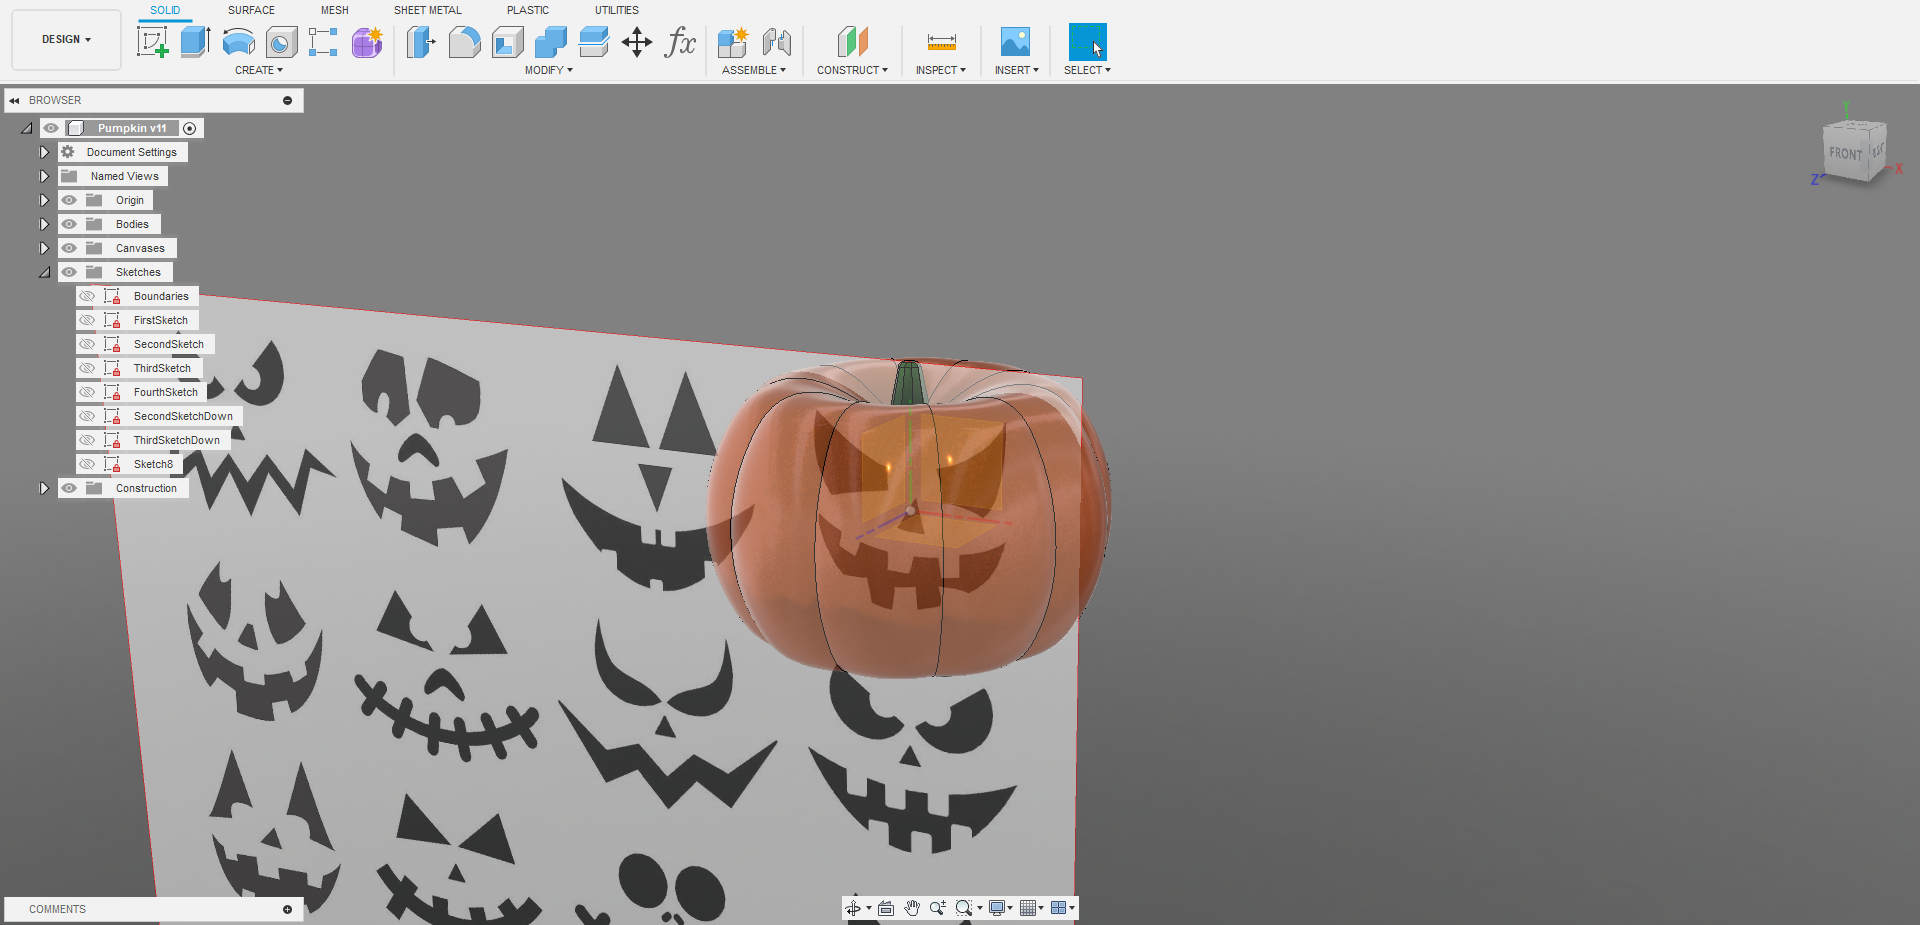Image resolution: width=1920 pixels, height=925 pixels.
Task: Activate the Pumpkin v11 component radio button
Action: tap(190, 128)
